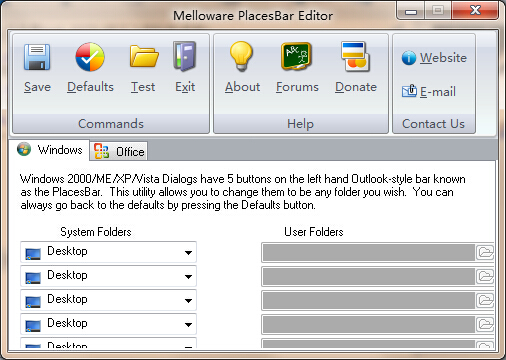Open the Website link

443,58
